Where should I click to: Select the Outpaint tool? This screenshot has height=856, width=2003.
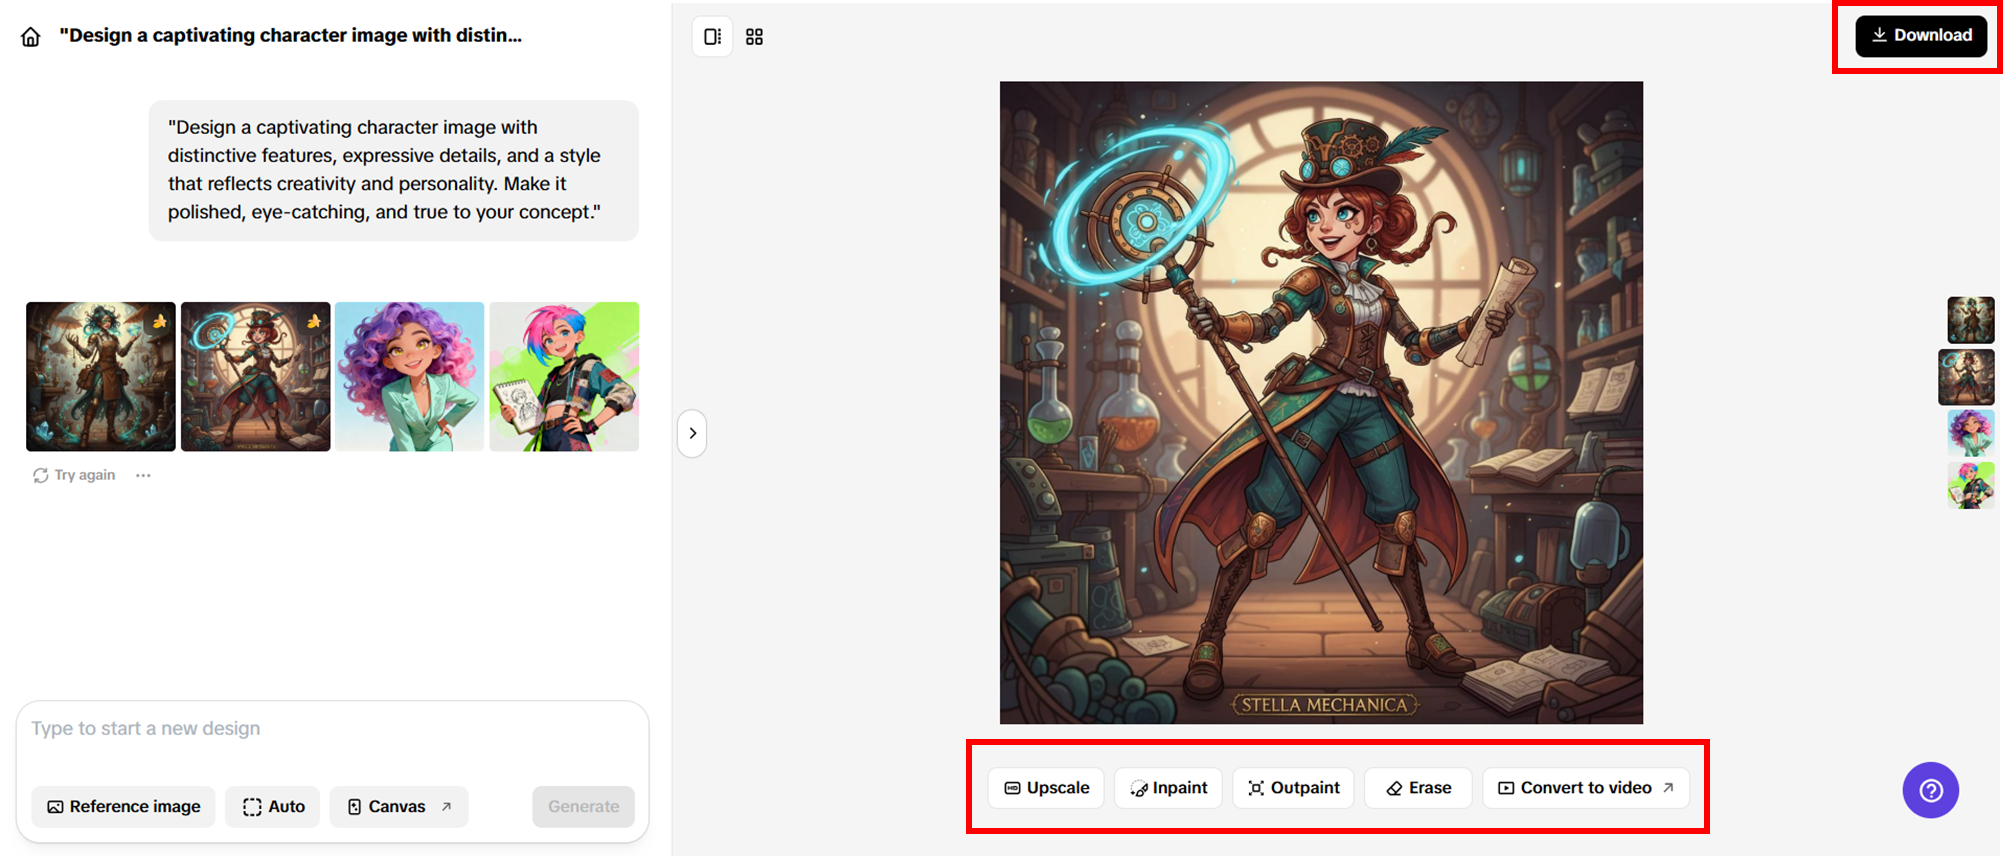click(1293, 788)
